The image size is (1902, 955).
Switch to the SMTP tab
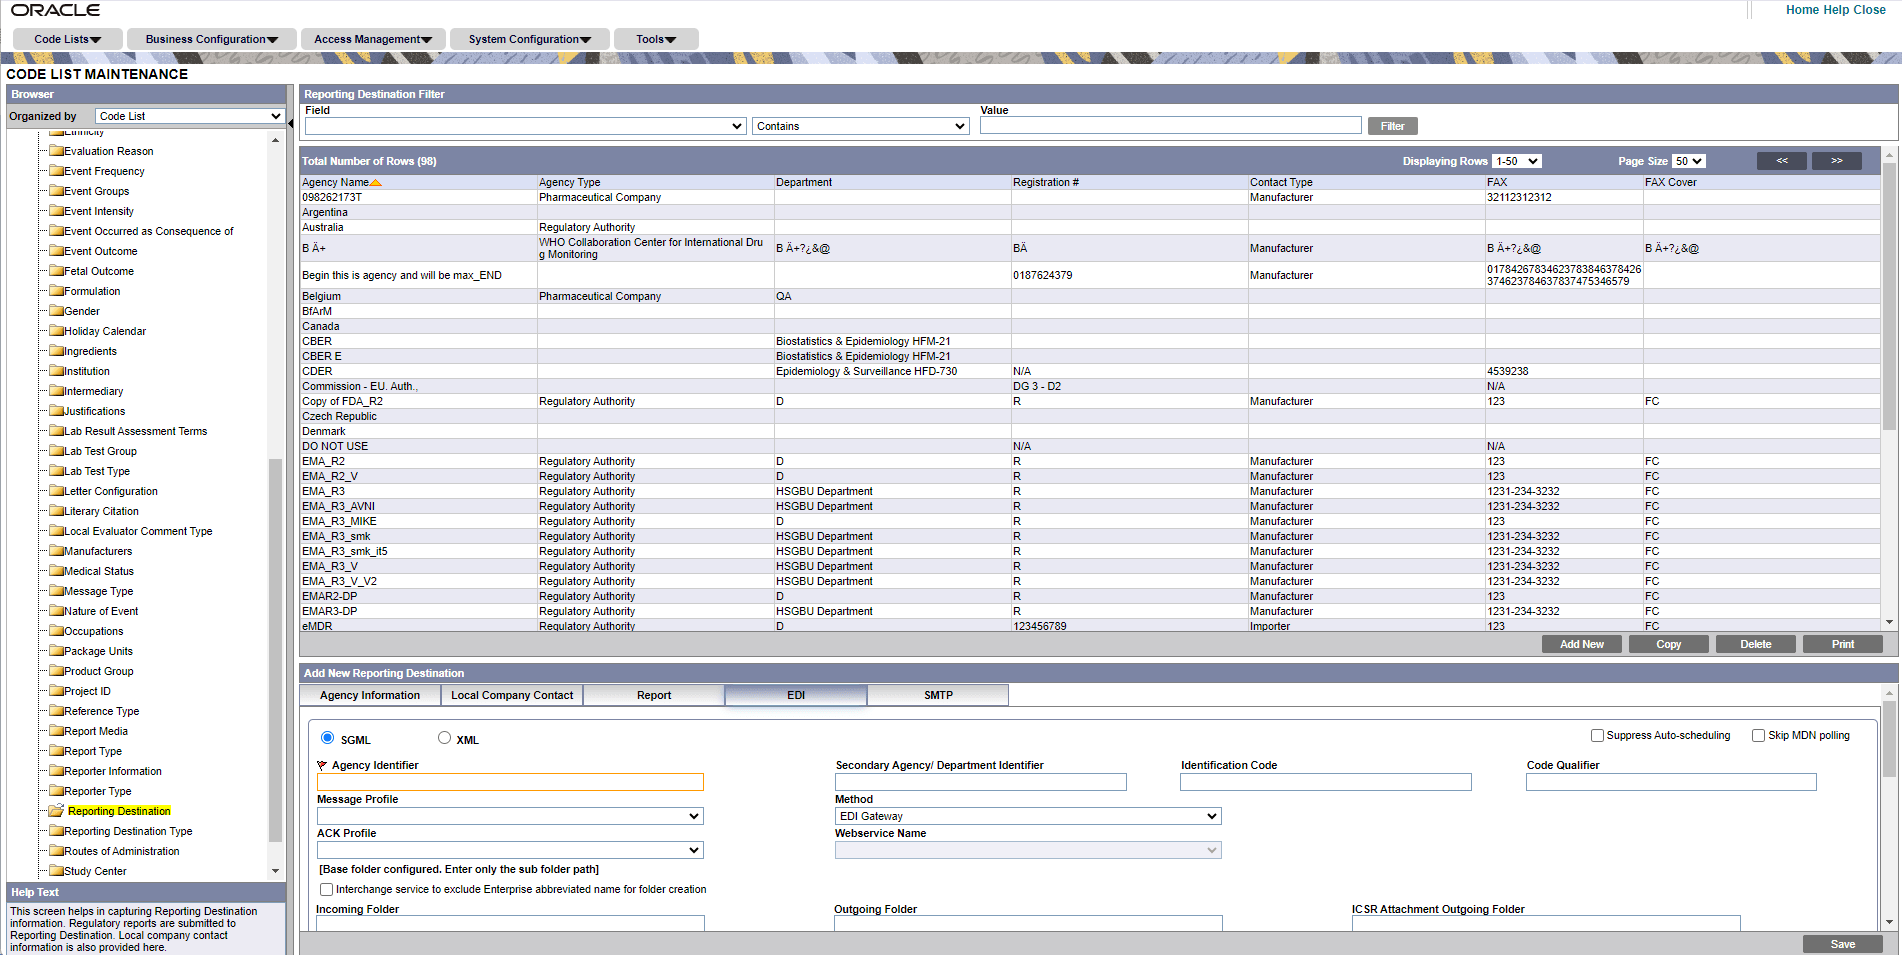click(938, 695)
